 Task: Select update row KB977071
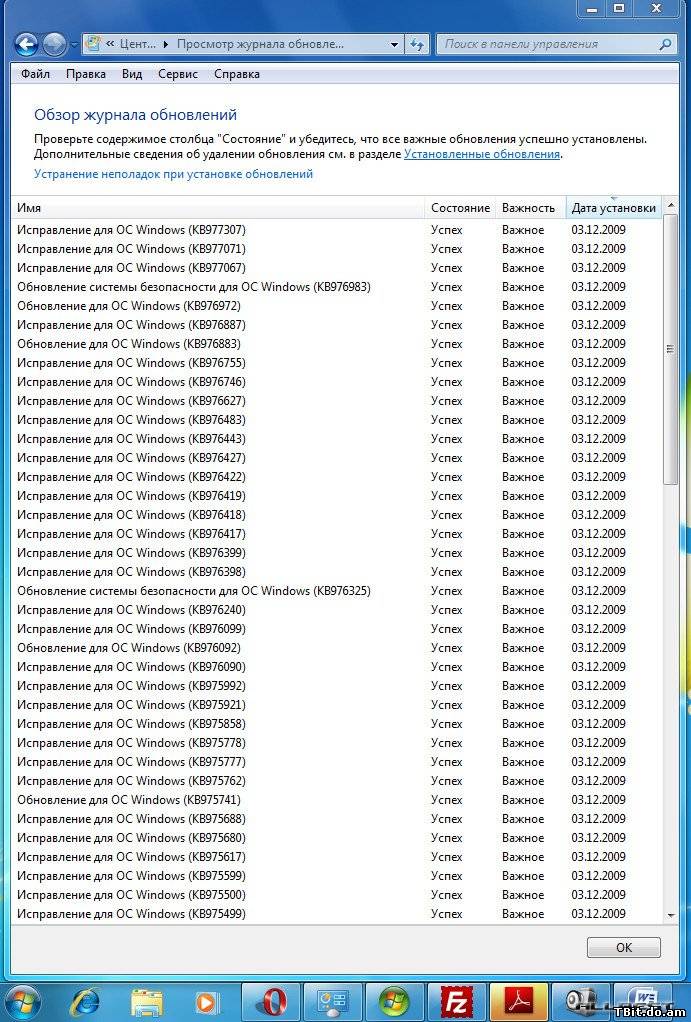[336, 248]
